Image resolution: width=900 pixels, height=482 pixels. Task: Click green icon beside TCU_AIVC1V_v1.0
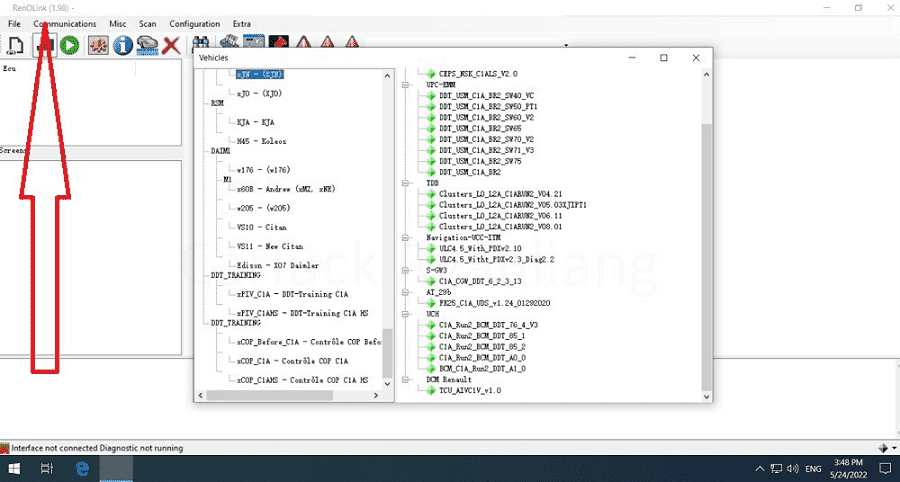[x=430, y=390]
